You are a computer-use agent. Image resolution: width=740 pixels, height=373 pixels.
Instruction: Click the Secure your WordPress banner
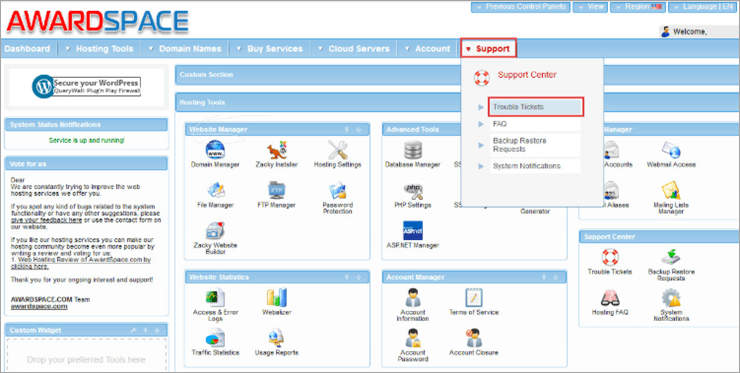[87, 87]
